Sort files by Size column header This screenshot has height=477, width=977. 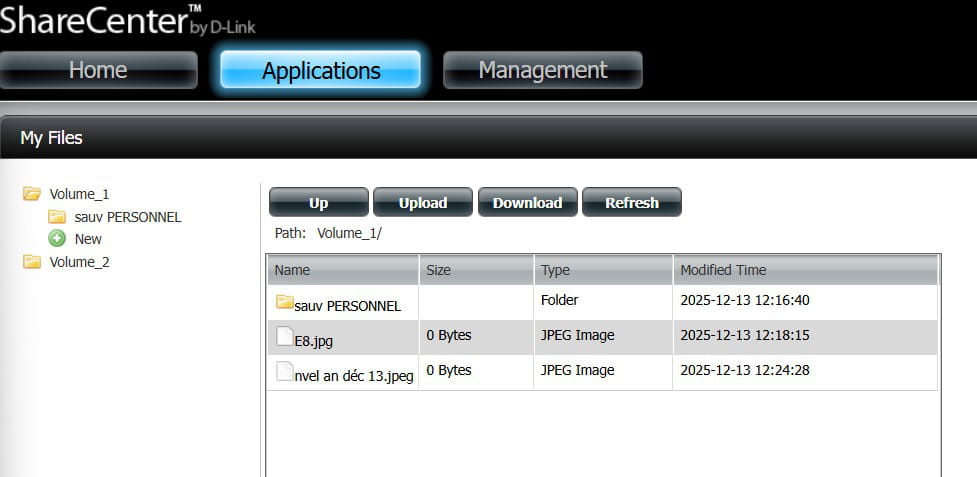coord(476,270)
